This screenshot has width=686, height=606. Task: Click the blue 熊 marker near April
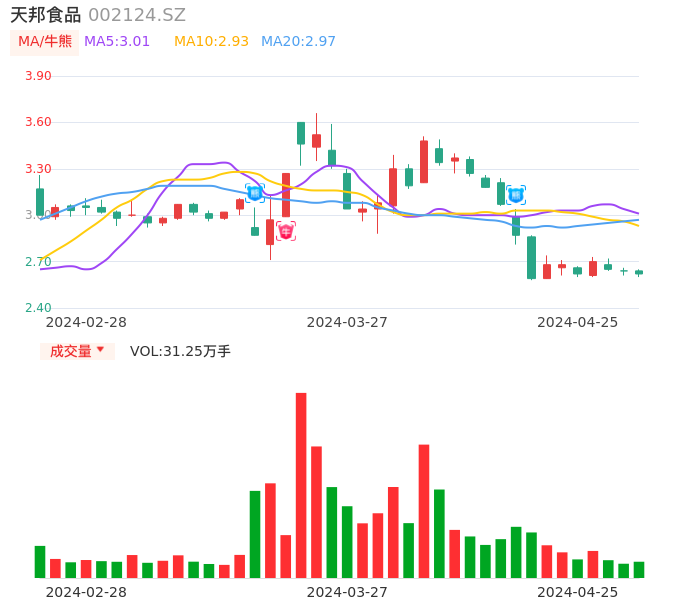pyautogui.click(x=516, y=195)
